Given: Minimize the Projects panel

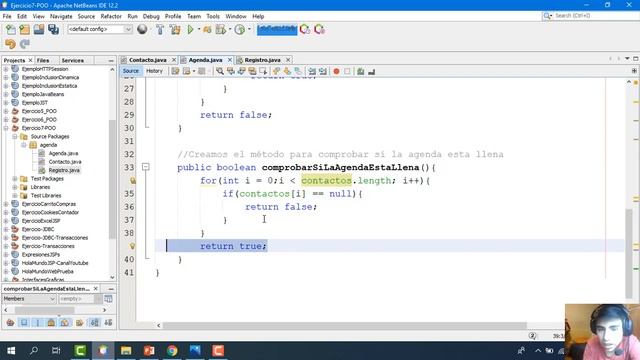Looking at the screenshot, I should click(111, 60).
